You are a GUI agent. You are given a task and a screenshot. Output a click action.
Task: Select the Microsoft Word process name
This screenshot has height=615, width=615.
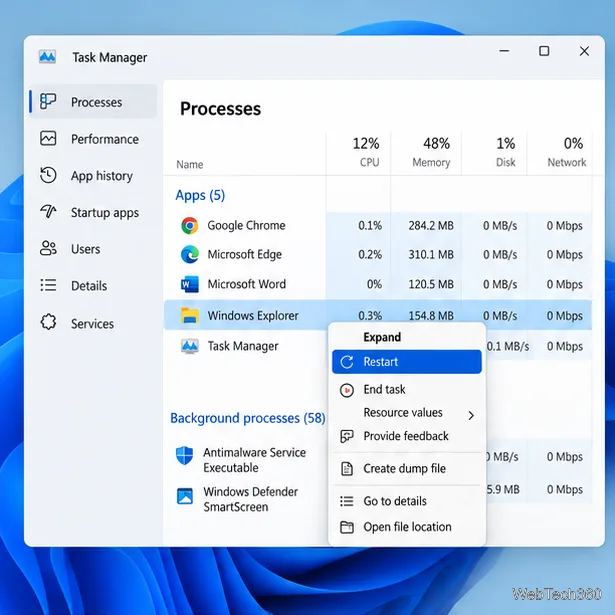pos(246,284)
